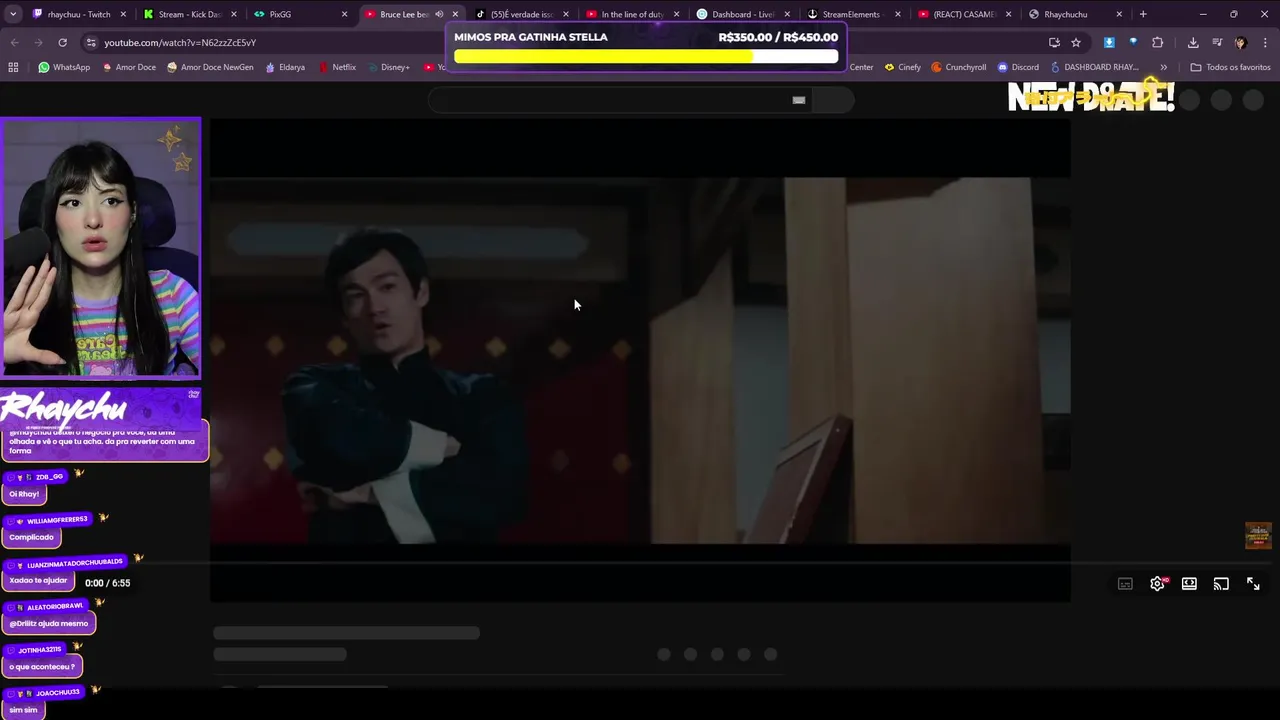
Task: Close the Bruce Lee YouTube tab
Action: click(x=455, y=14)
